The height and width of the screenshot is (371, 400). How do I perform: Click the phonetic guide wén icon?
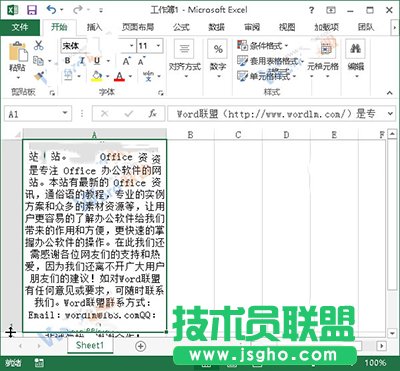[148, 76]
